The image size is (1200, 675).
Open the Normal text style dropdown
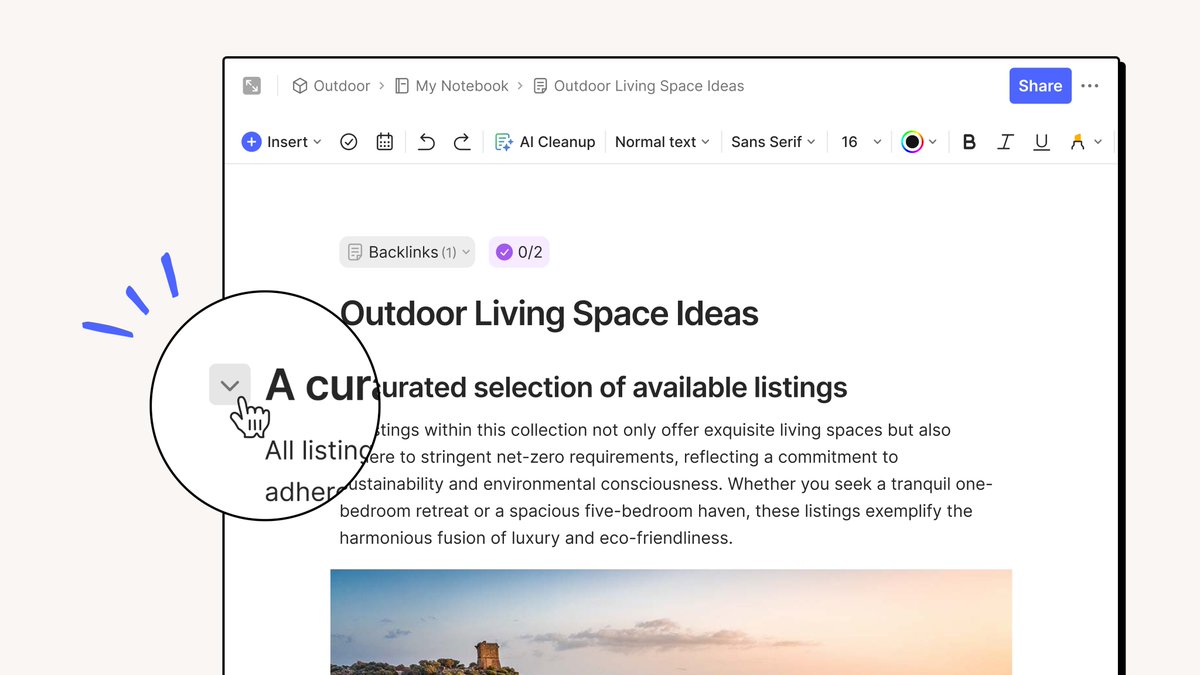pyautogui.click(x=661, y=141)
